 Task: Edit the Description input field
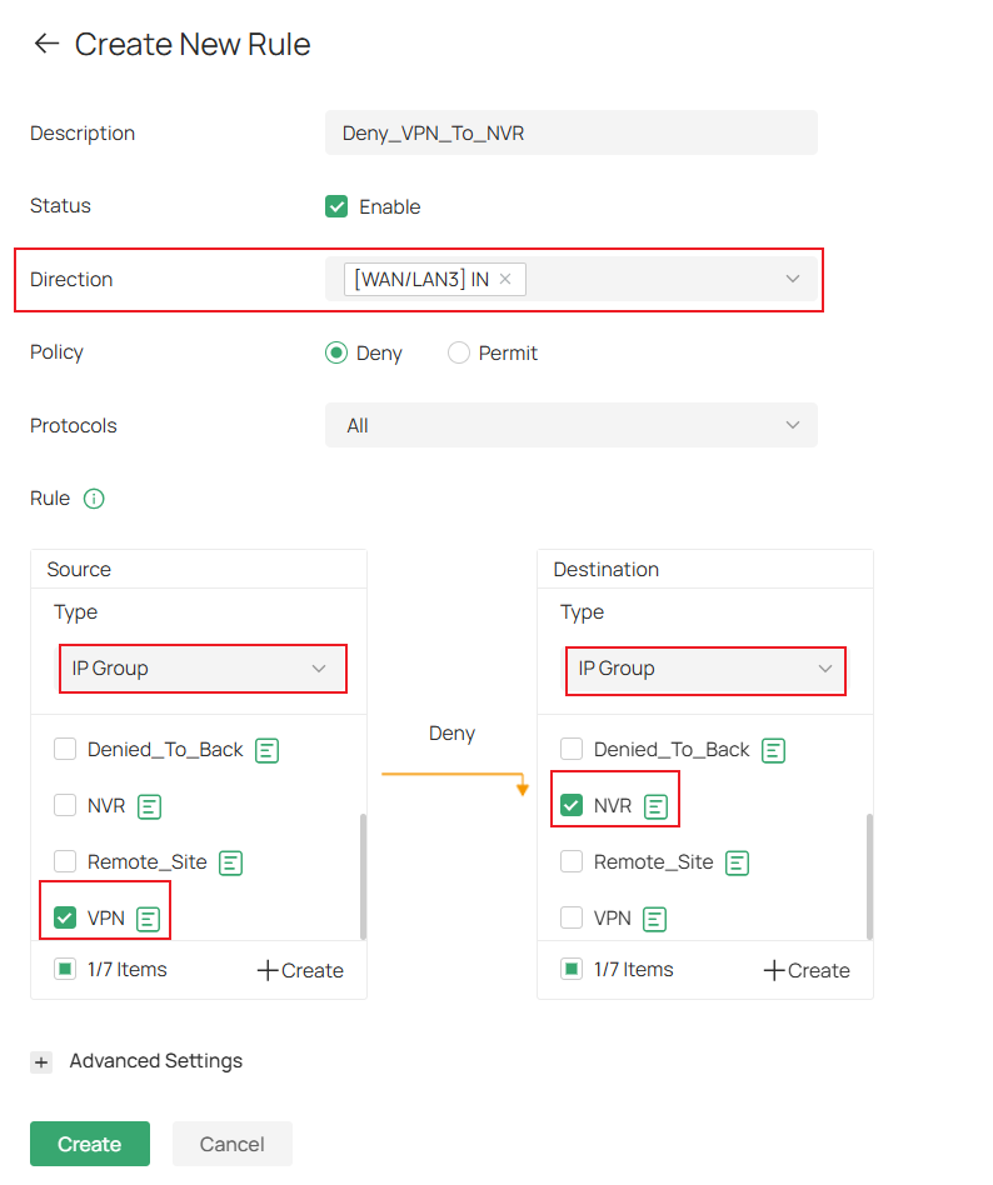571,133
